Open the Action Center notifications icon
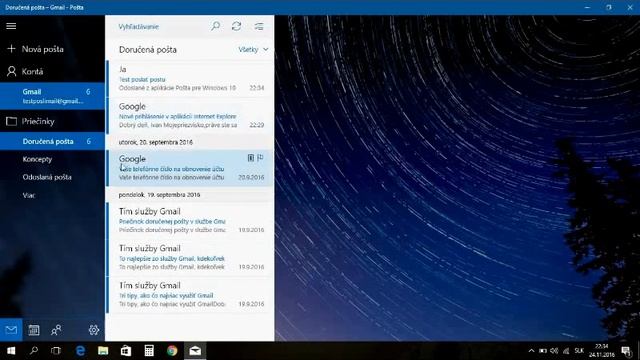The width and height of the screenshot is (640, 360). point(627,351)
